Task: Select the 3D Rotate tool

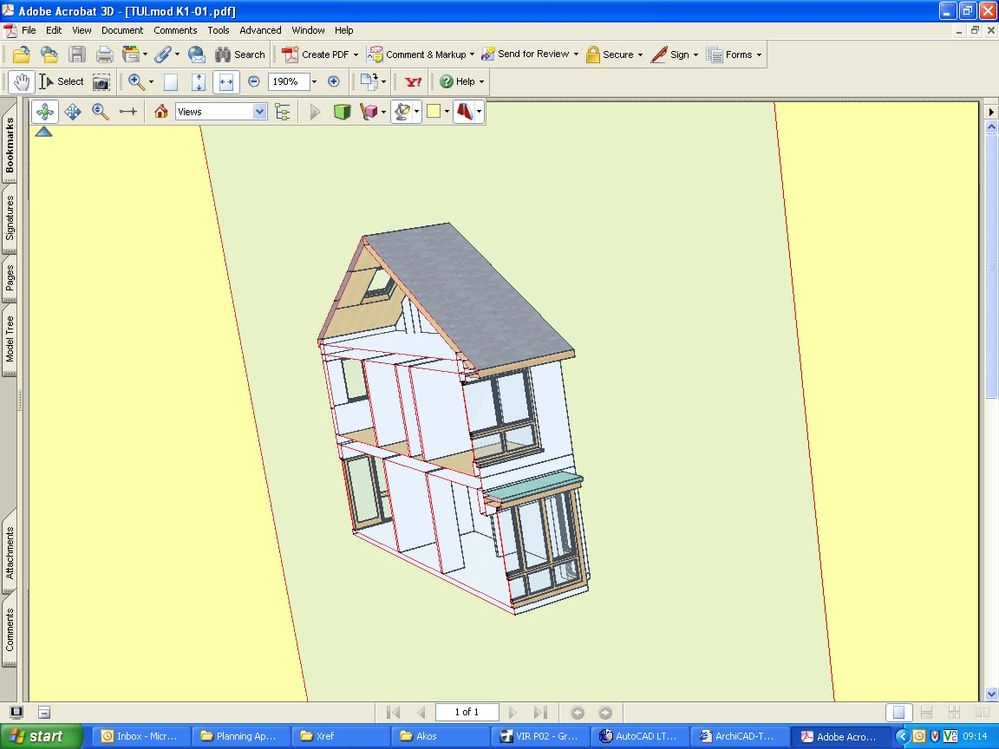Action: click(45, 112)
